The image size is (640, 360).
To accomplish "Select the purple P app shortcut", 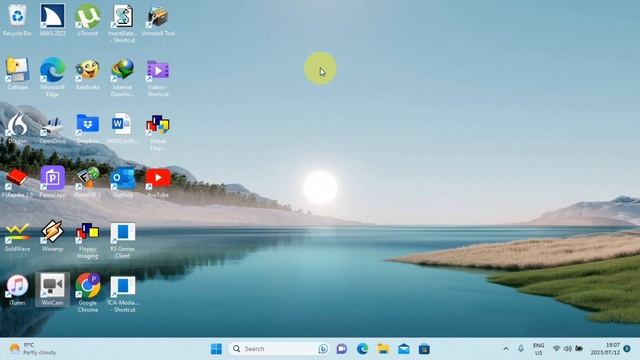I will click(53, 182).
